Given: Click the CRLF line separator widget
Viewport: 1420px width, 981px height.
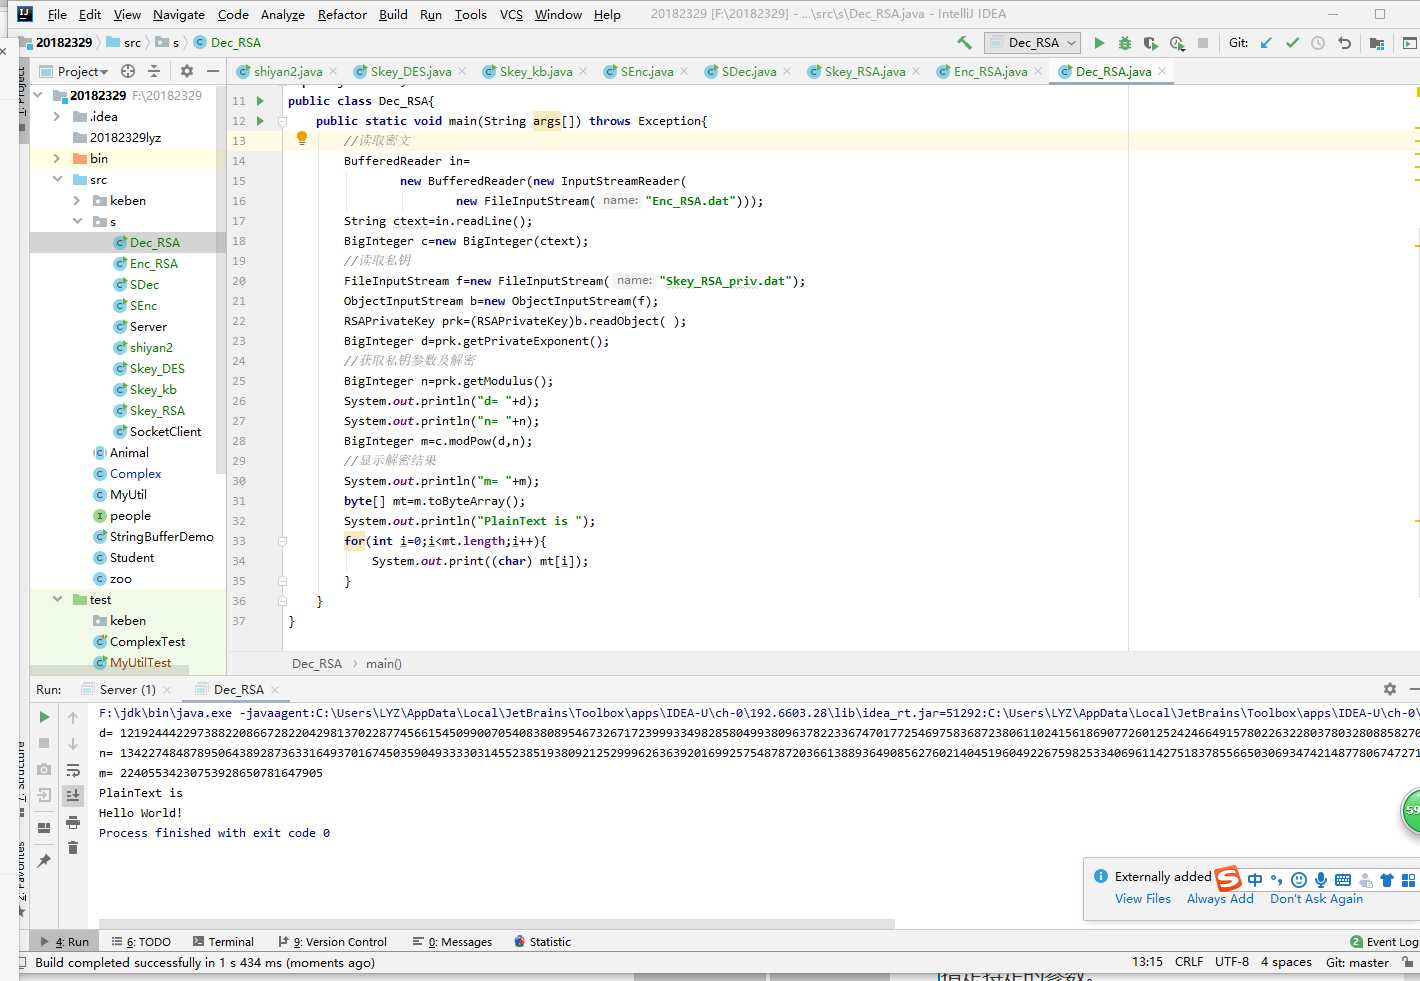Looking at the screenshot, I should click(1189, 962).
